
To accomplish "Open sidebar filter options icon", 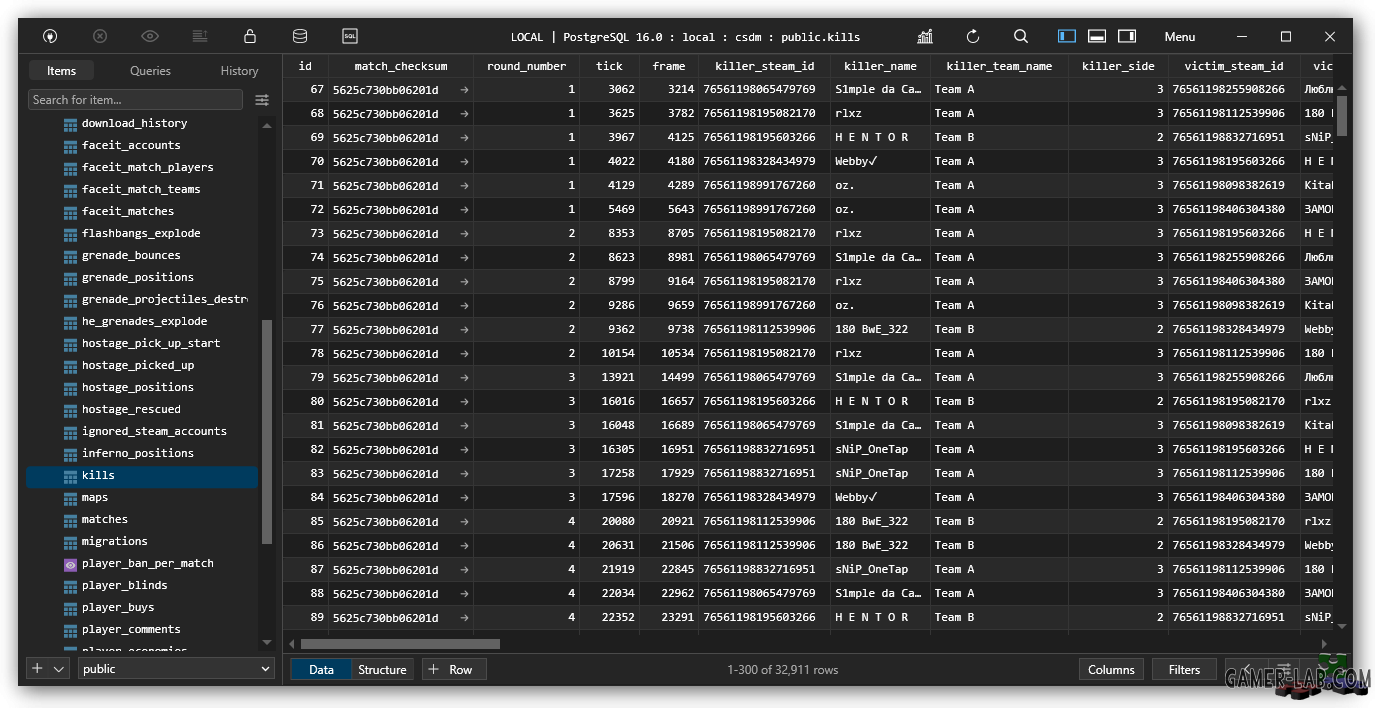I will [262, 100].
